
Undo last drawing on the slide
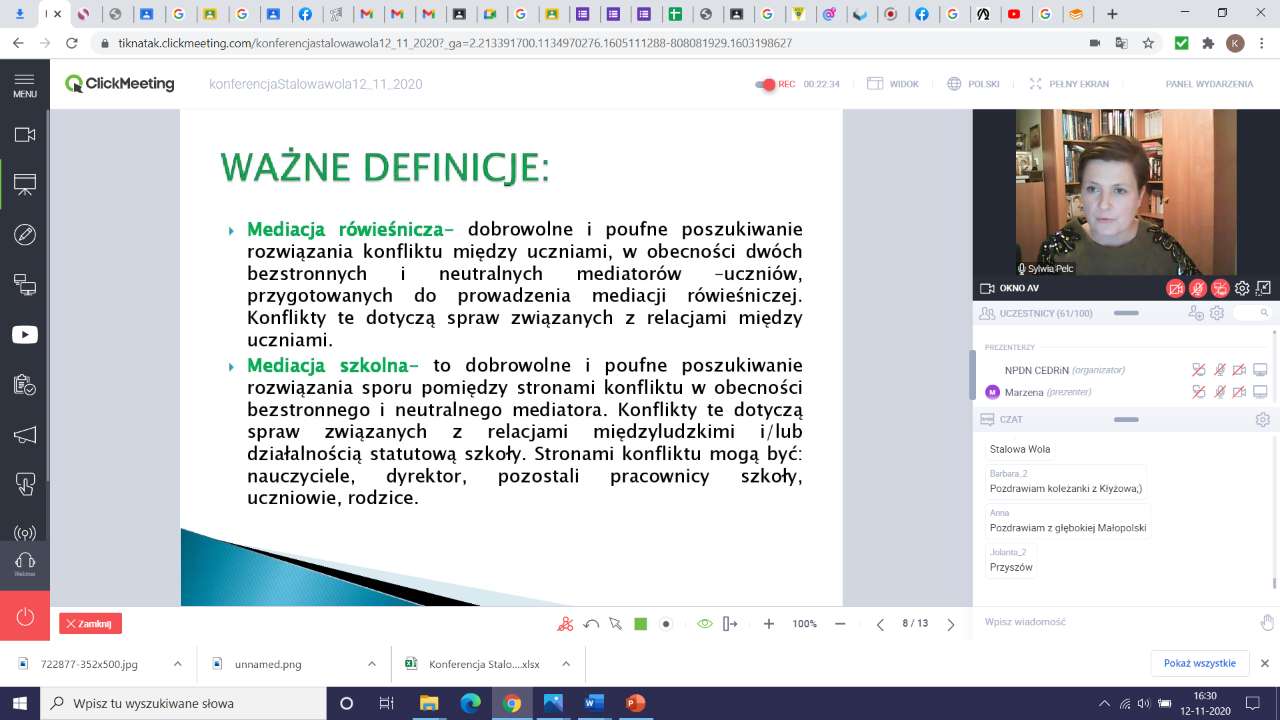[x=591, y=624]
